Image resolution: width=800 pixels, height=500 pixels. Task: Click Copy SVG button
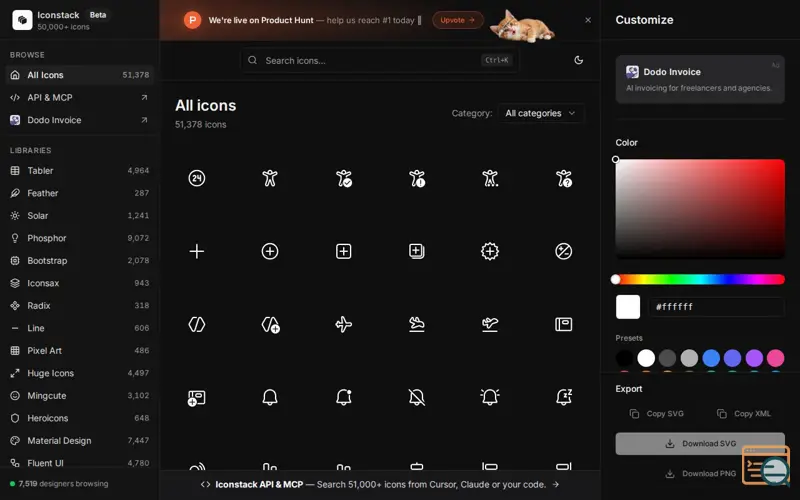pyautogui.click(x=657, y=413)
